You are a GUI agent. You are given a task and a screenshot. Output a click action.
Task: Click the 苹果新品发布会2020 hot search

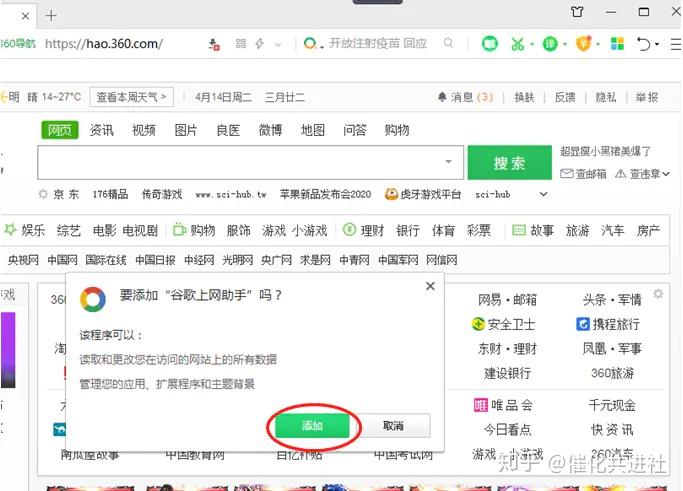coord(325,194)
